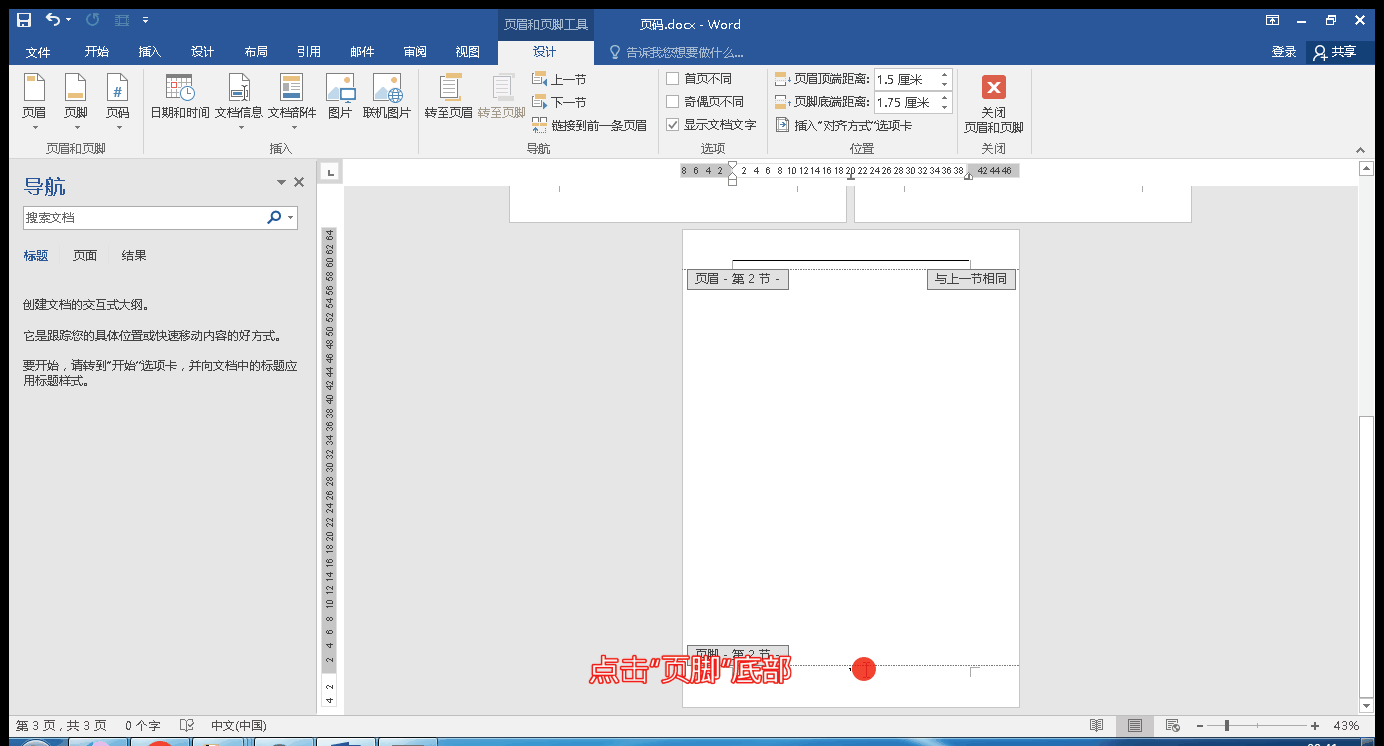The width and height of the screenshot is (1384, 746).
Task: Expand the Undo history dropdown arrow
Action: (x=68, y=20)
